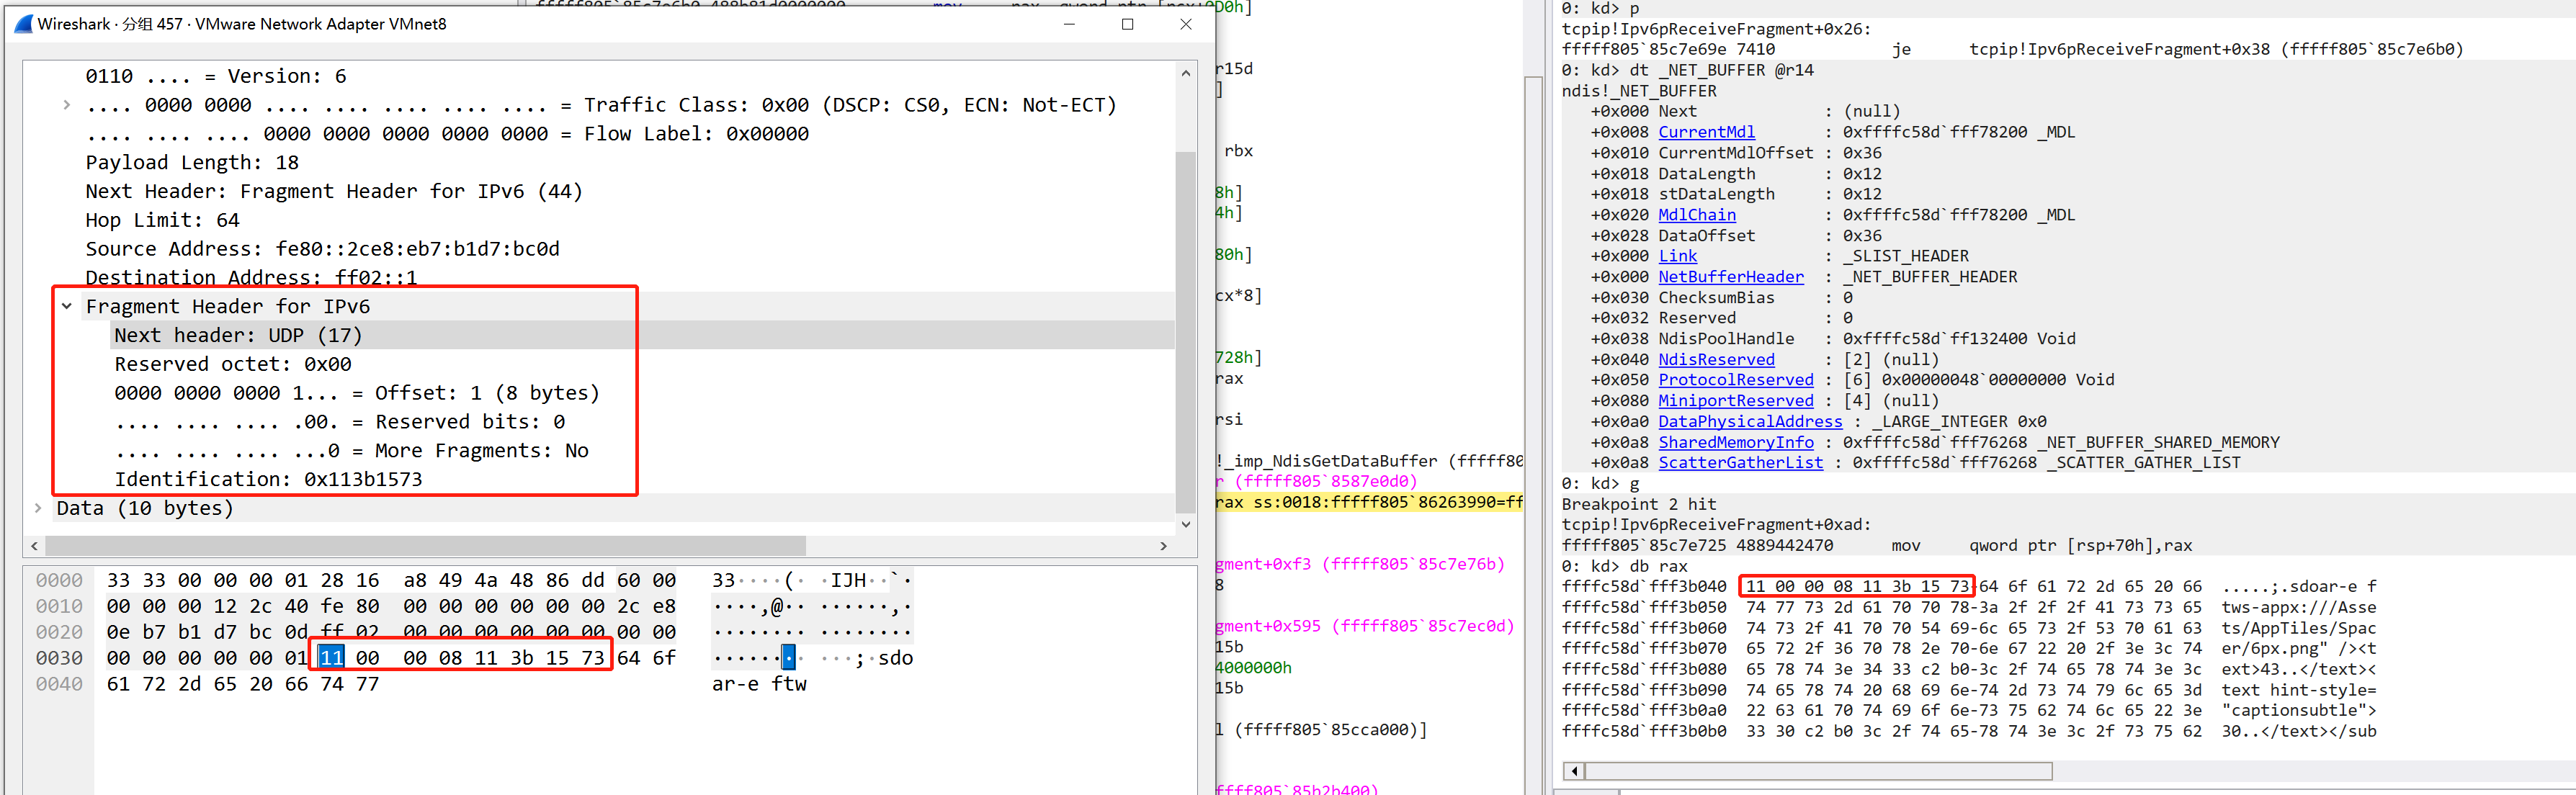Select the Destination Address: ff02::1 row

click(x=601, y=277)
